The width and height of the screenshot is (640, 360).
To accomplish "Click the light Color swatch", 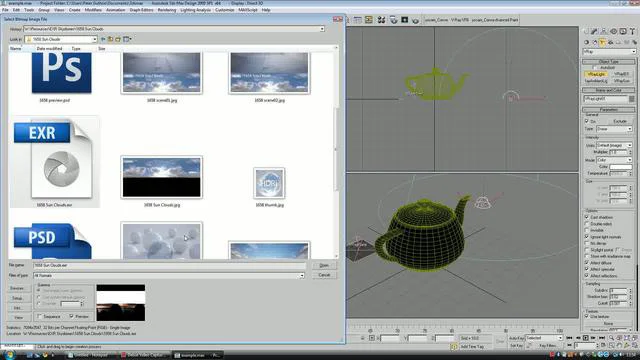I will click(x=620, y=167).
